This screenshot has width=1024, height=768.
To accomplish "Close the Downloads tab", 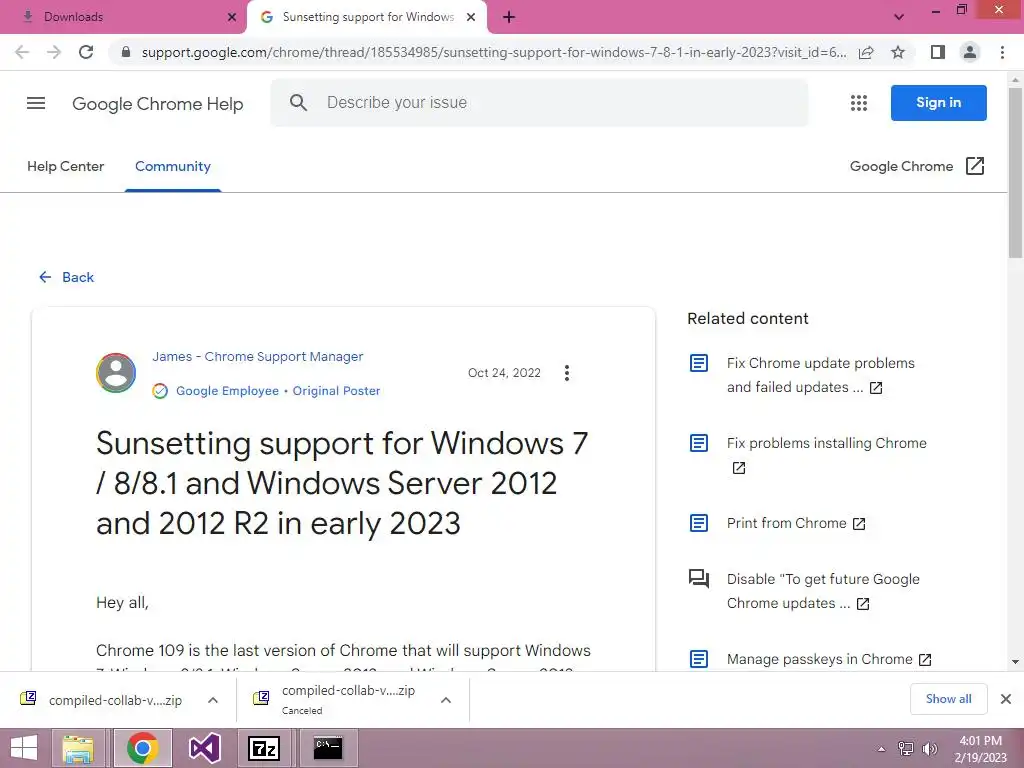I will pos(232,17).
